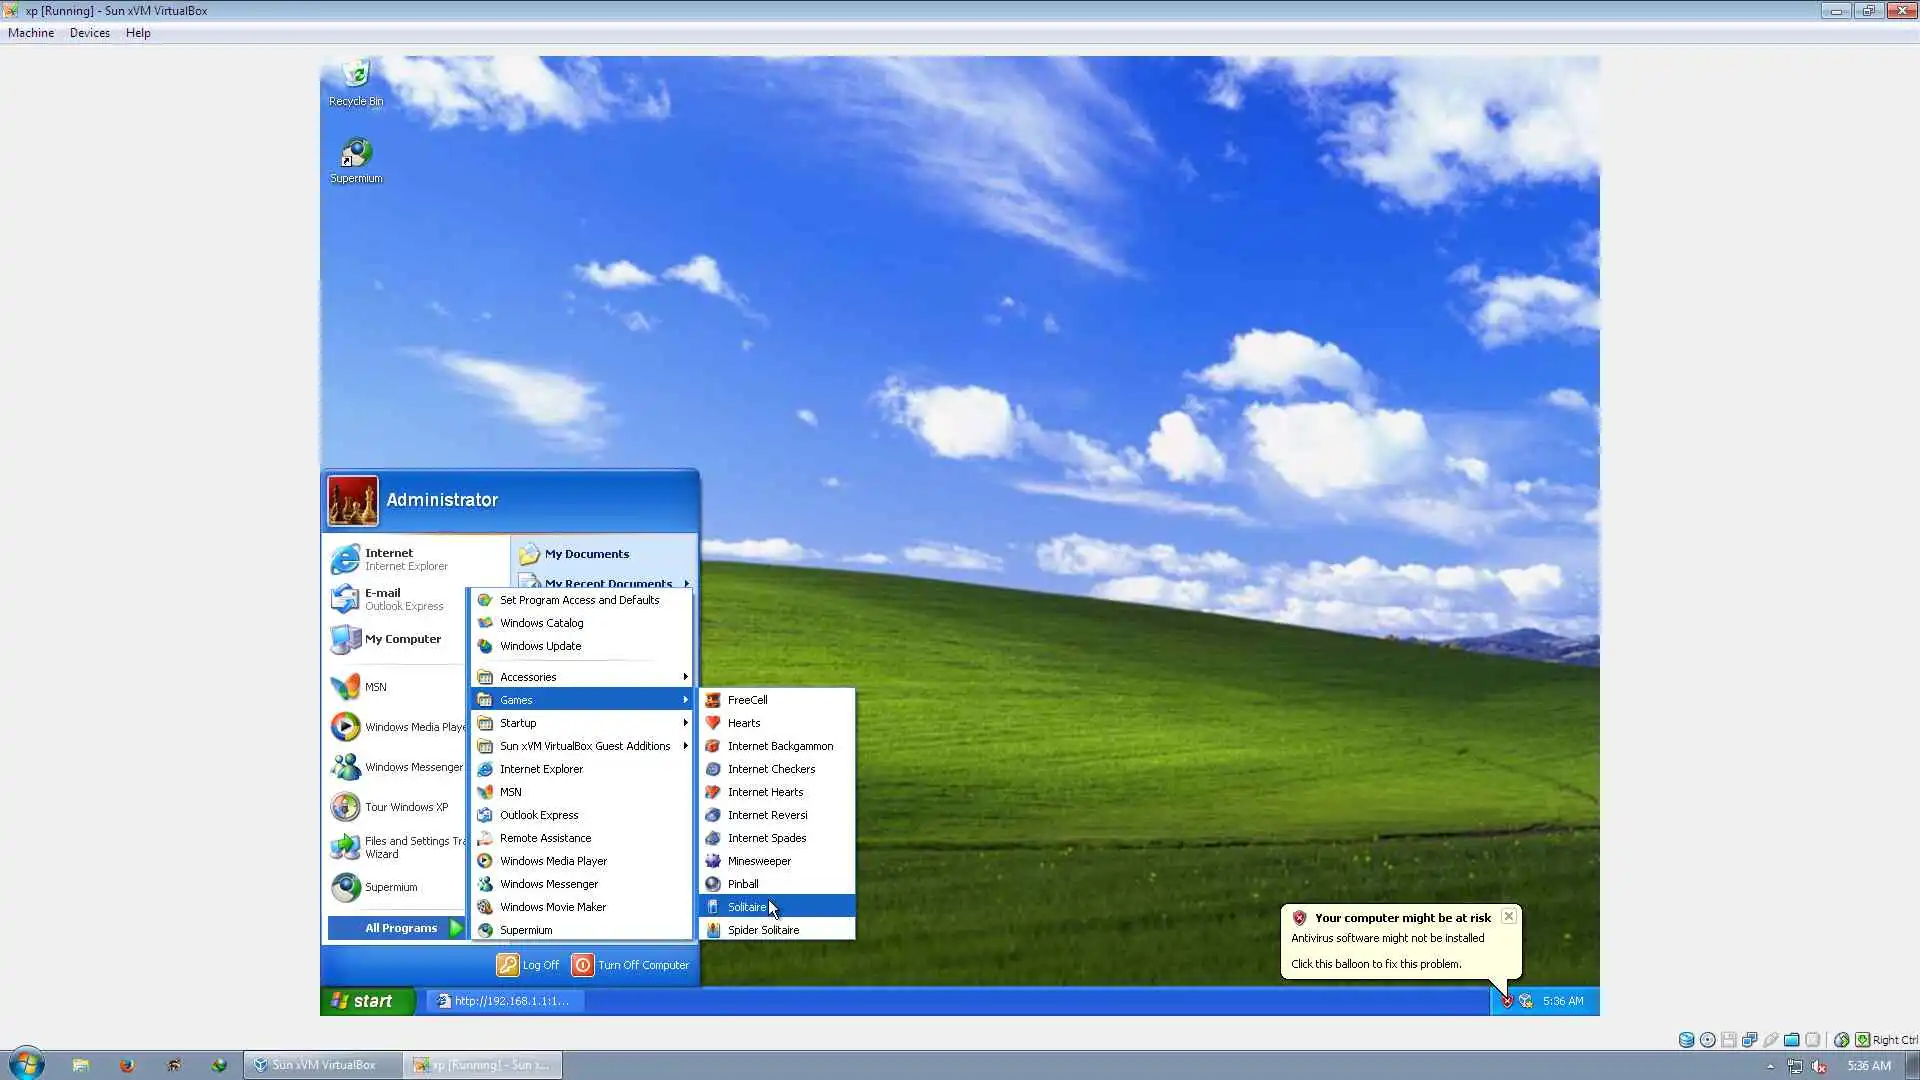Screen dimensions: 1920x1080
Task: Launch Minesweeper from the Games menu
Action: point(759,861)
